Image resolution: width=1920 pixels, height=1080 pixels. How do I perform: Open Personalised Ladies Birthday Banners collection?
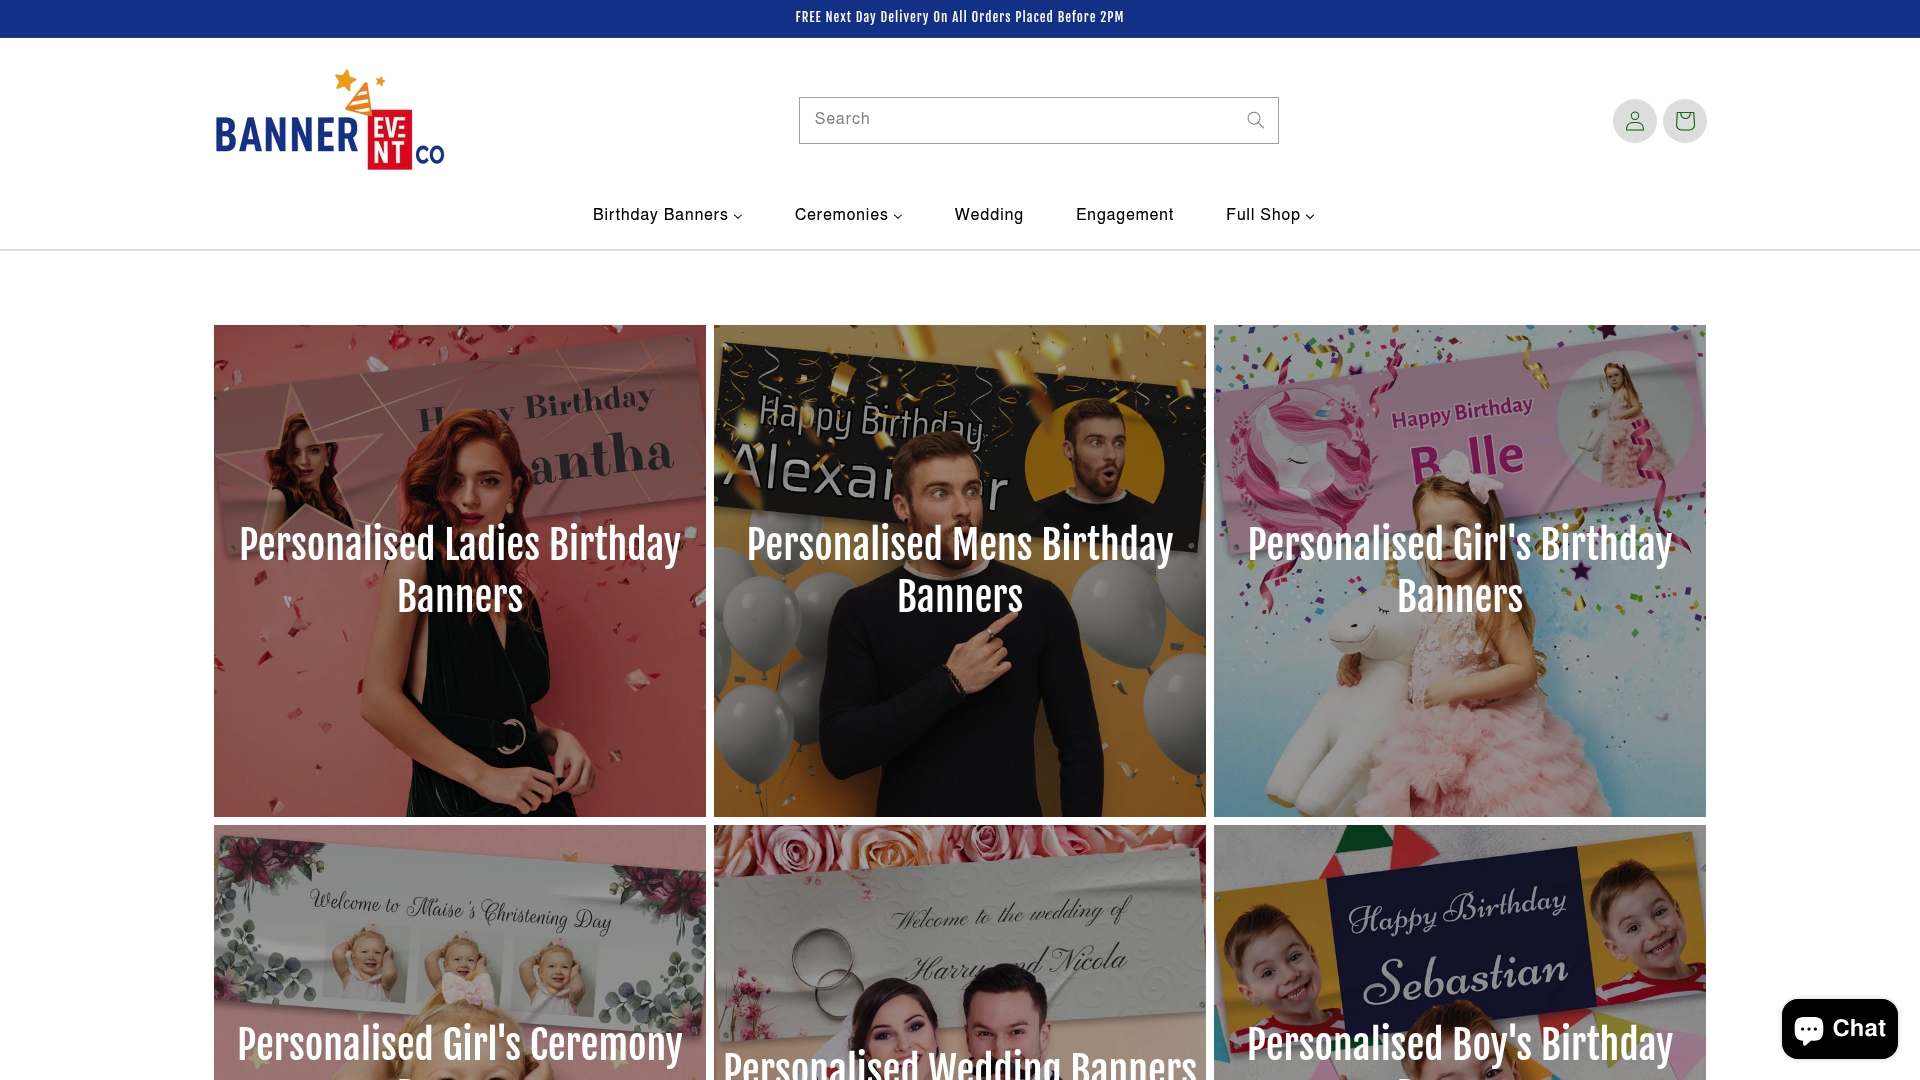tap(460, 570)
